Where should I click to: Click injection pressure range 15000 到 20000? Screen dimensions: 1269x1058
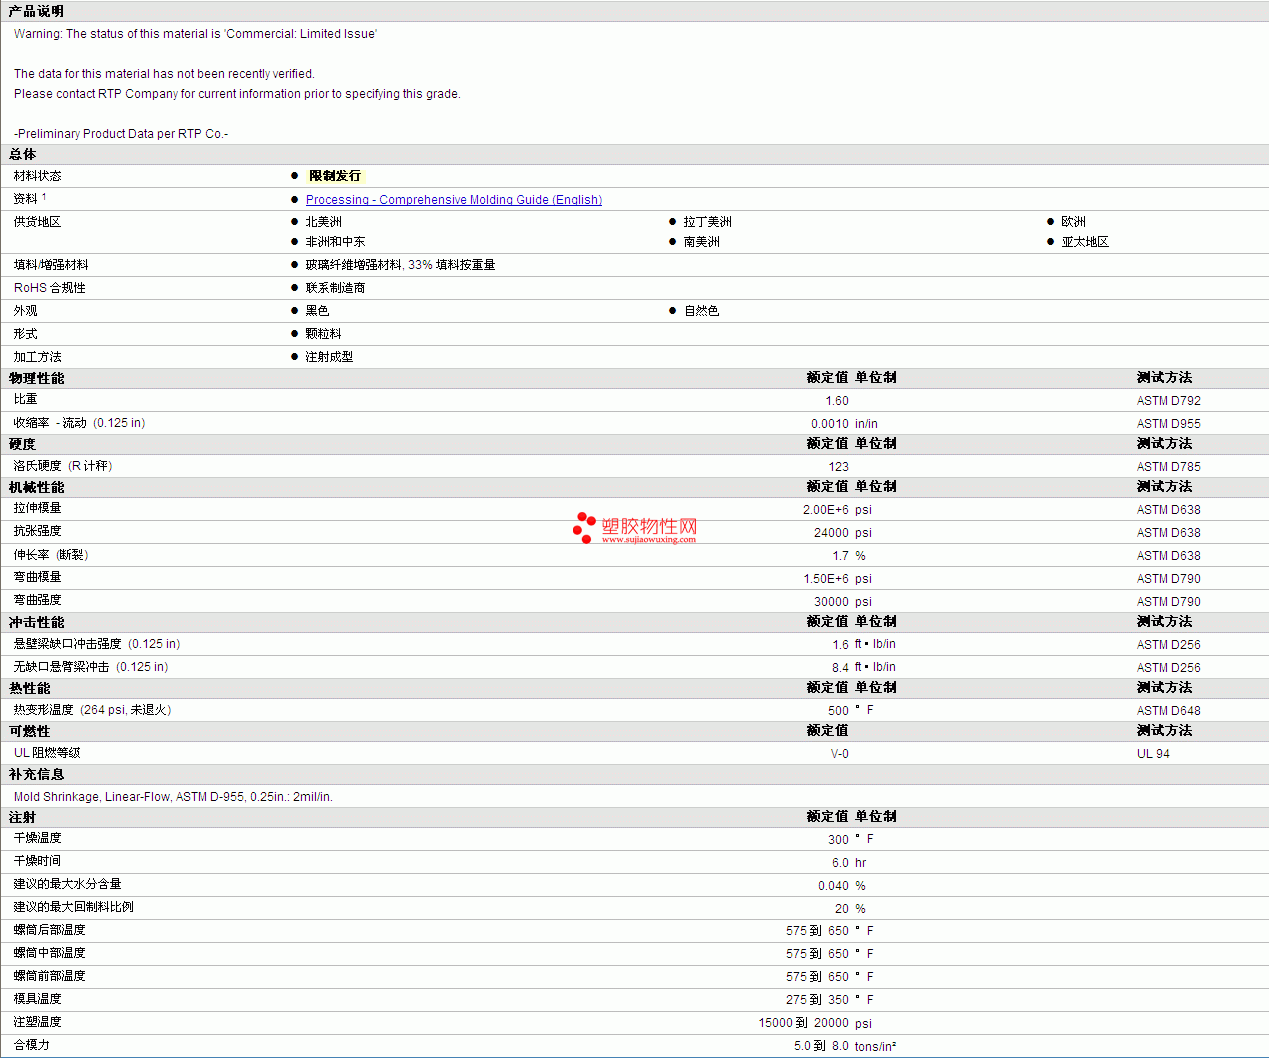[x=804, y=1023]
